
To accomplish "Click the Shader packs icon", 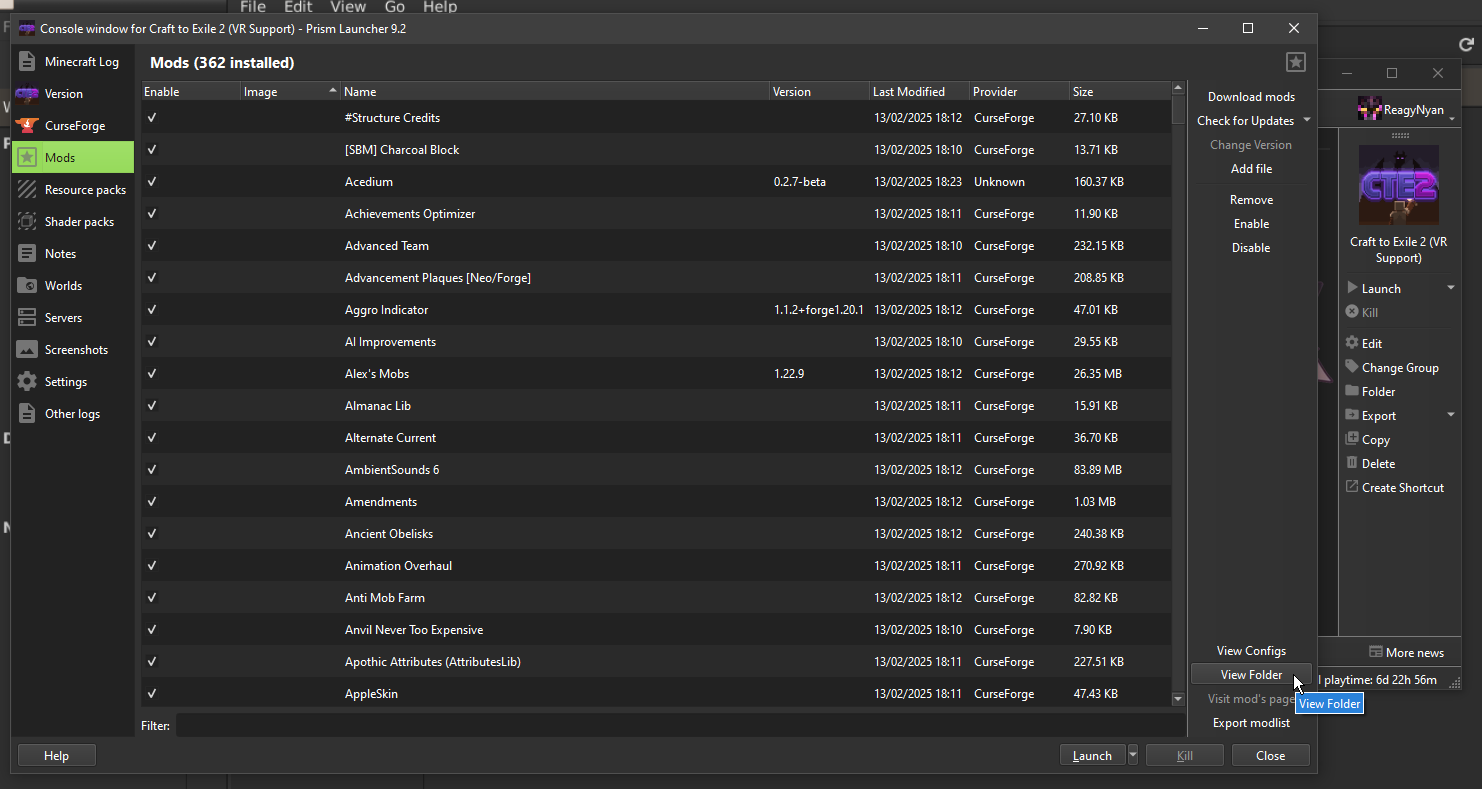I will 27,222.
